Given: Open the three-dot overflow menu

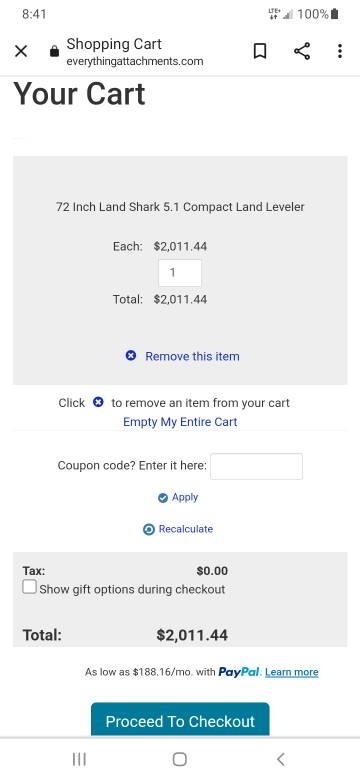Looking at the screenshot, I should [340, 51].
